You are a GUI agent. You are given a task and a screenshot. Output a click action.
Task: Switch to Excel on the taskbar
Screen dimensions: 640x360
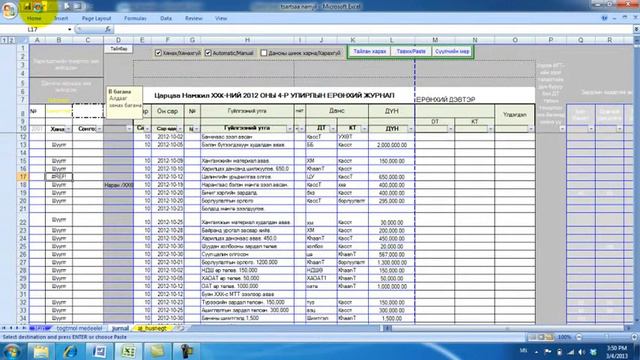pos(128,351)
